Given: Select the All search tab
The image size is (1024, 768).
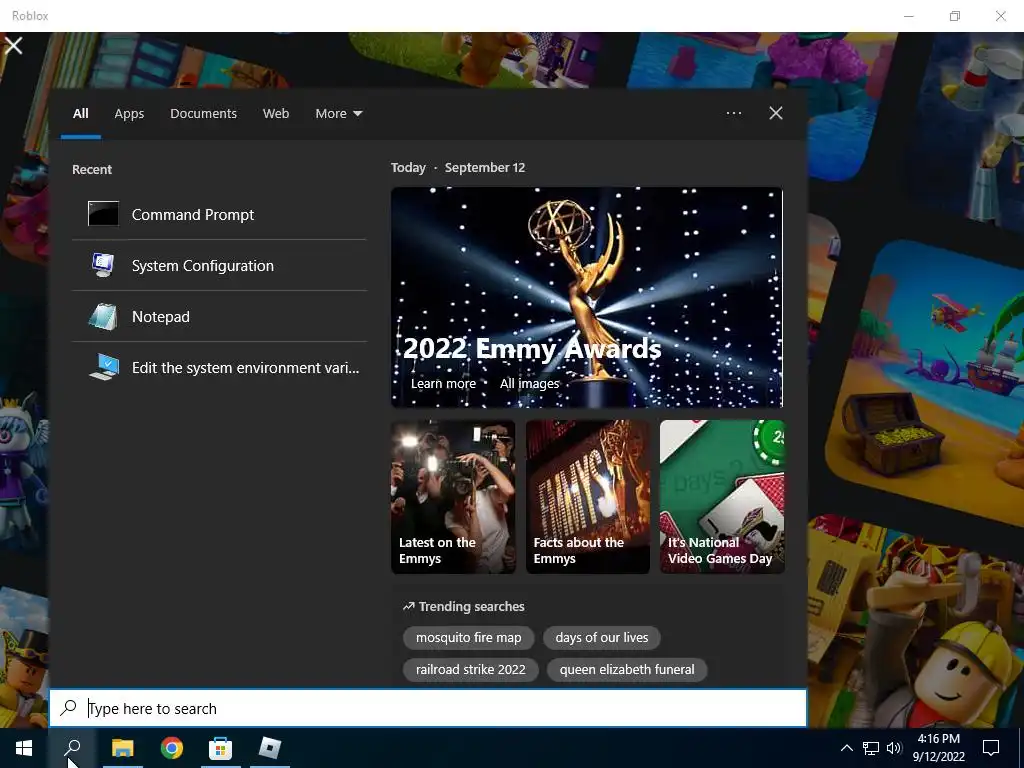Looking at the screenshot, I should click(80, 114).
